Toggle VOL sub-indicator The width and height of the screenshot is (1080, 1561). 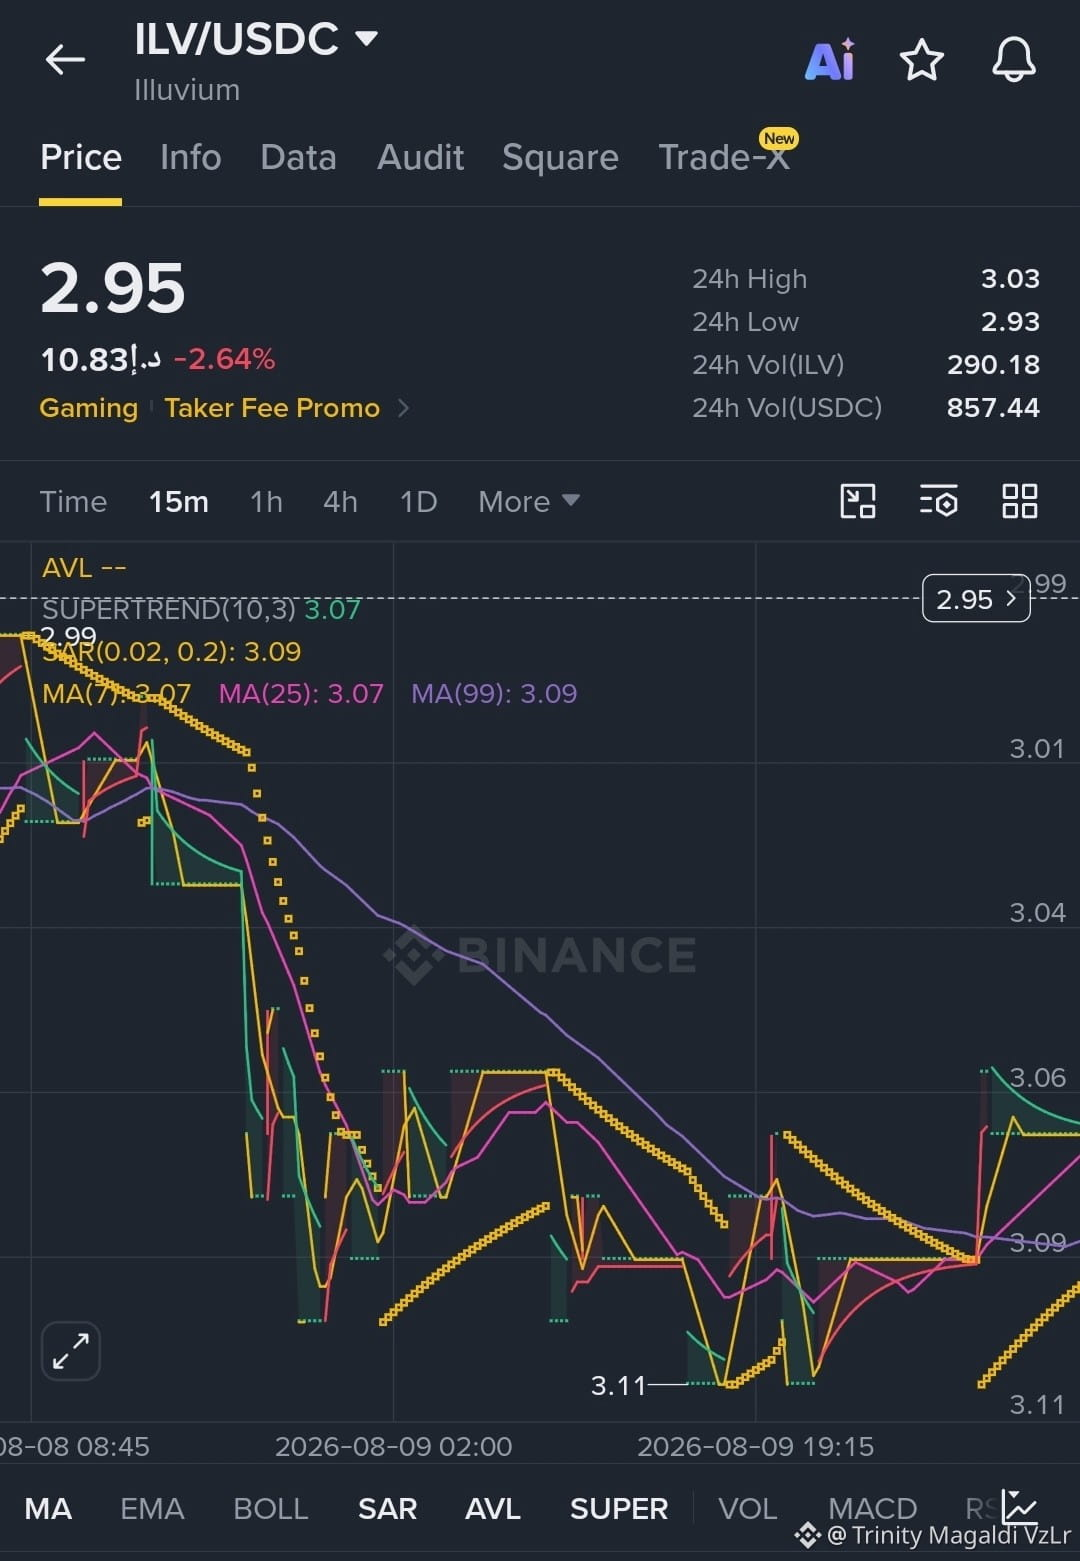(x=747, y=1508)
